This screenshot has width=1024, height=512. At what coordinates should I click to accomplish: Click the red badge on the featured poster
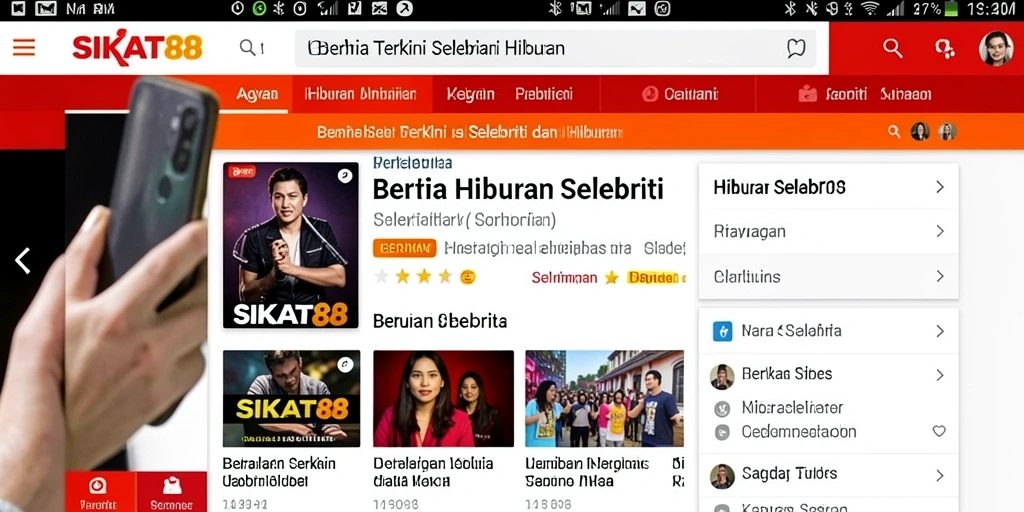242,172
